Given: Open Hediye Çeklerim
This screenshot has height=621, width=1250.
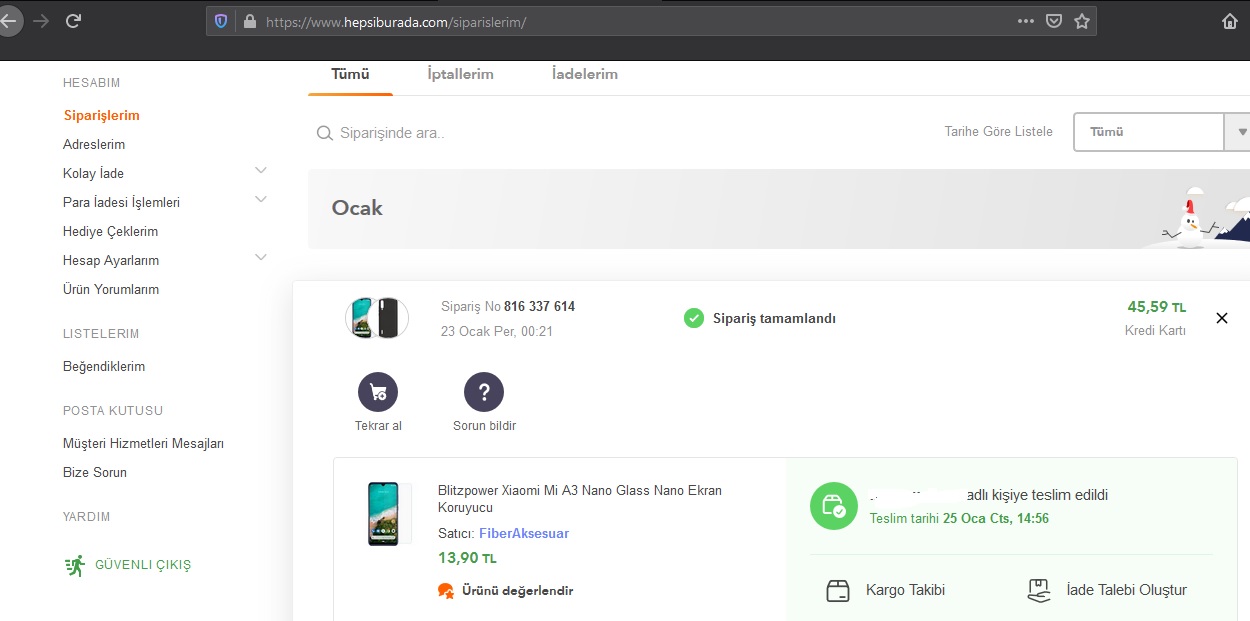Looking at the screenshot, I should [x=110, y=232].
